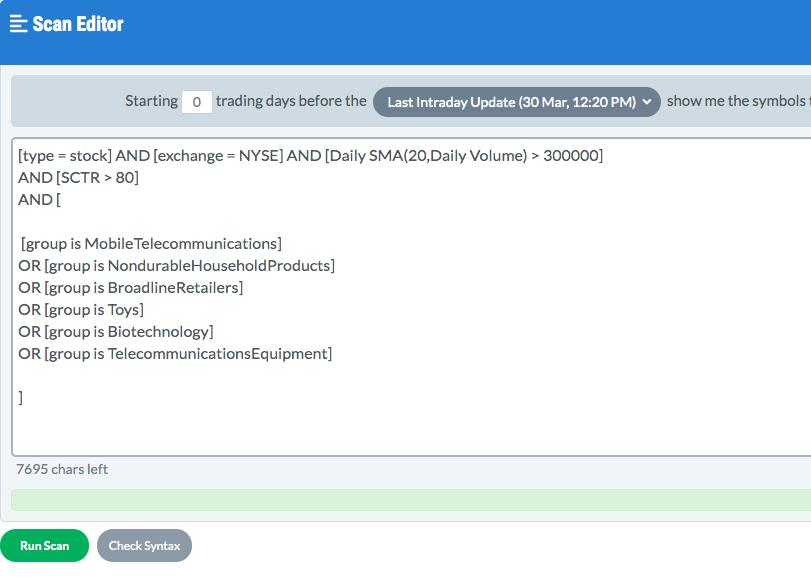811x577 pixels.
Task: Click the green syntax status bar
Action: pyautogui.click(x=411, y=500)
